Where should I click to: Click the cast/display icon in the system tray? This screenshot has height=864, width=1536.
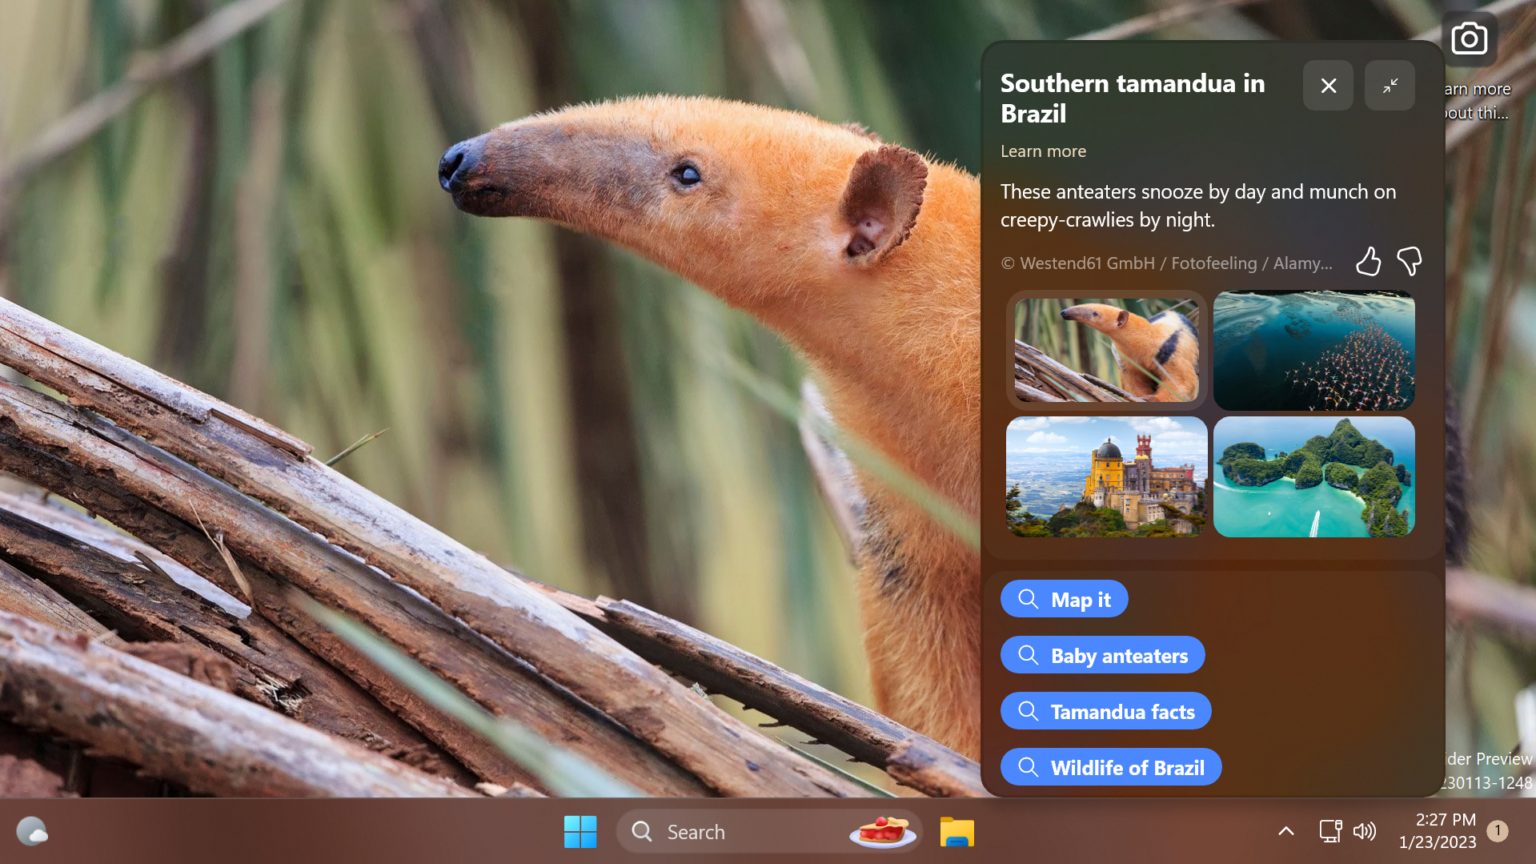point(1329,831)
